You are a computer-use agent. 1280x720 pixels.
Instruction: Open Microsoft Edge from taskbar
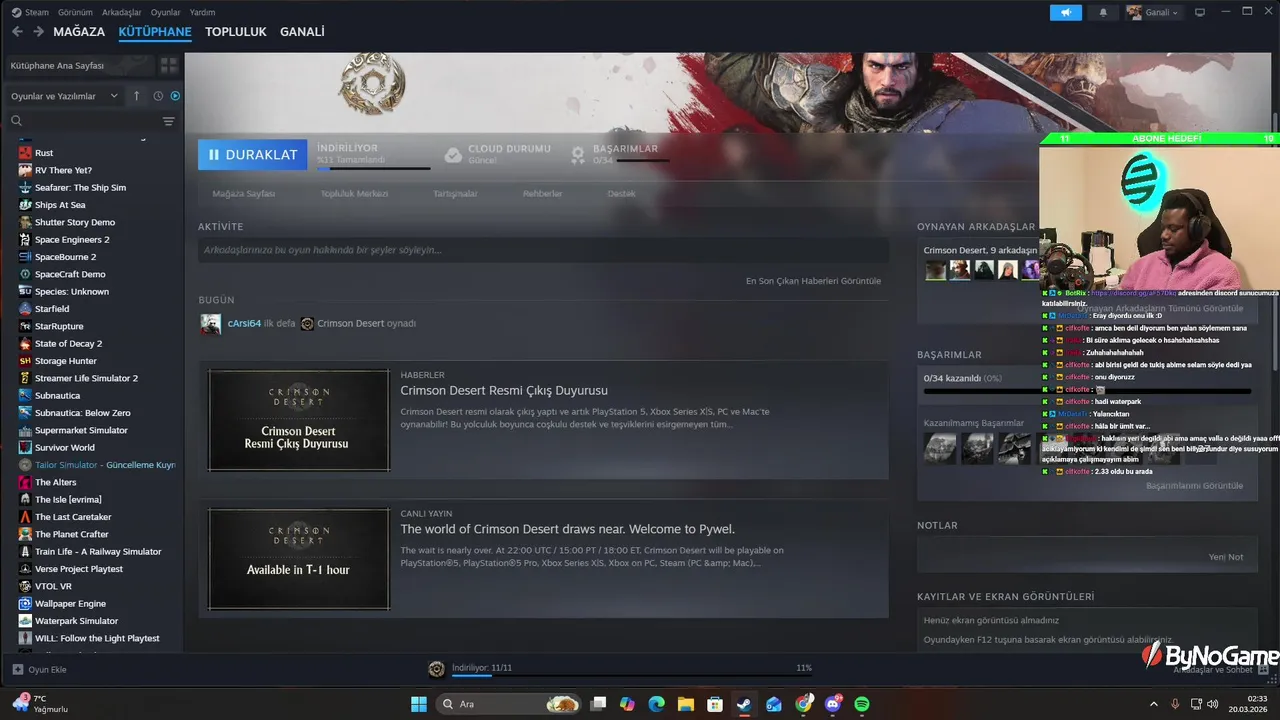click(656, 704)
